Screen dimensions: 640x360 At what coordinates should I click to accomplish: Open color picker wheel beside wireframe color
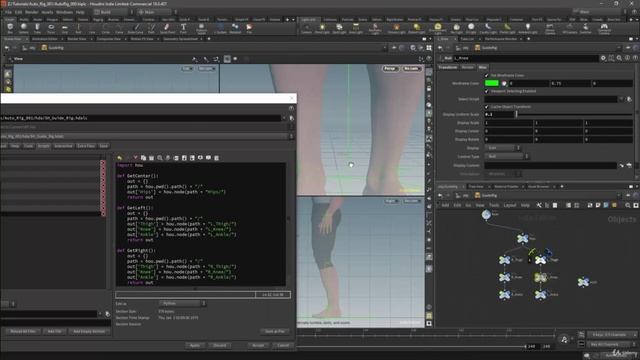point(504,83)
